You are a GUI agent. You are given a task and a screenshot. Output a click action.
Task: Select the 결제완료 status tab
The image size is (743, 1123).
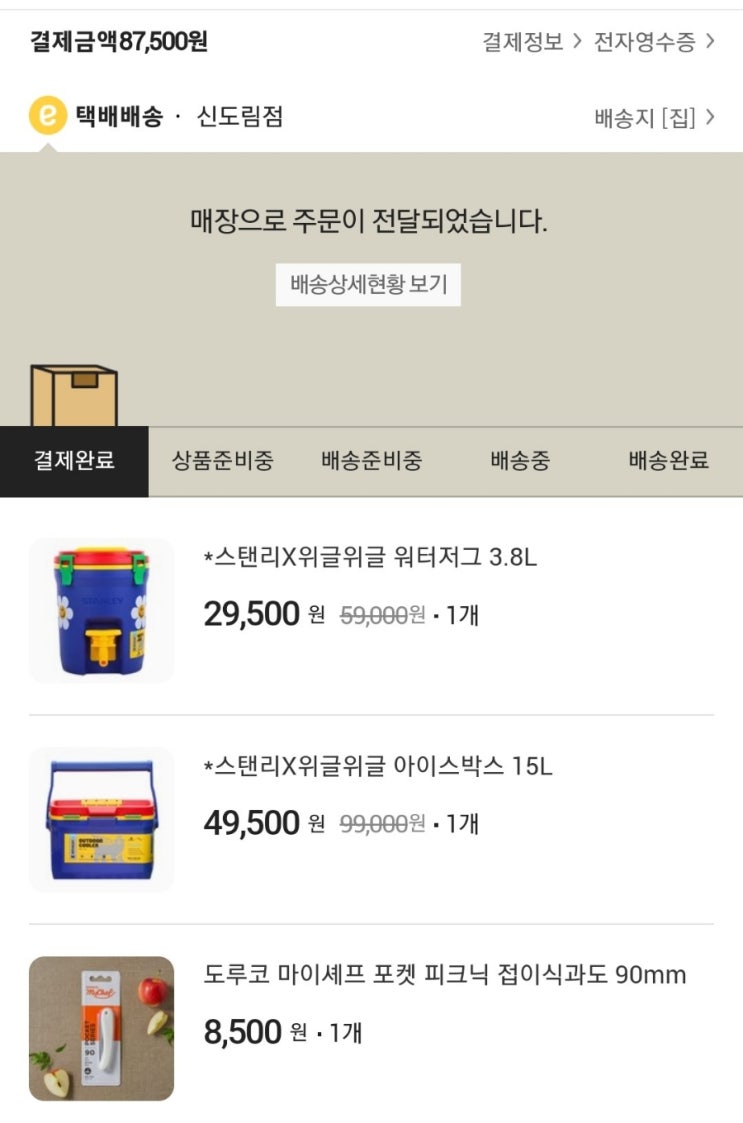point(75,461)
